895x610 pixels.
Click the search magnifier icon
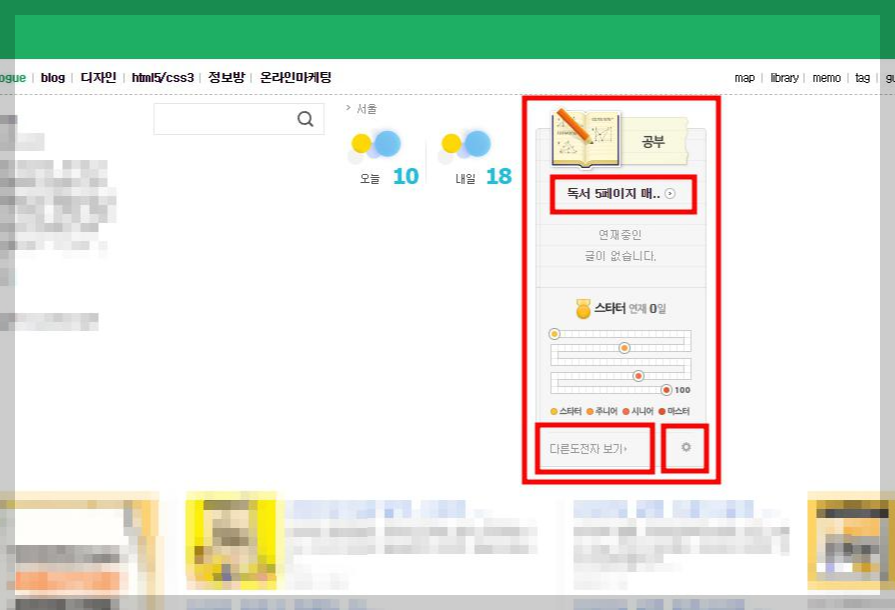pyautogui.click(x=305, y=118)
